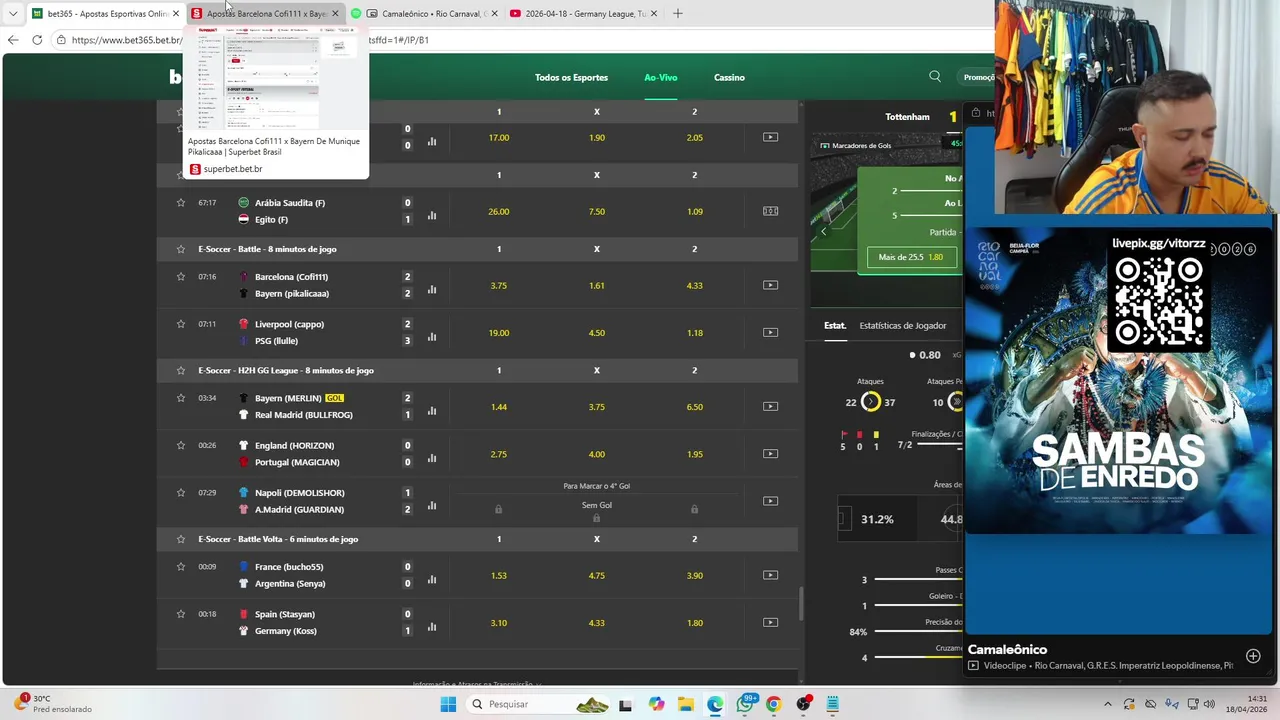Watch live stream of England vs Portugal
Image resolution: width=1280 pixels, height=720 pixels.
[770, 453]
